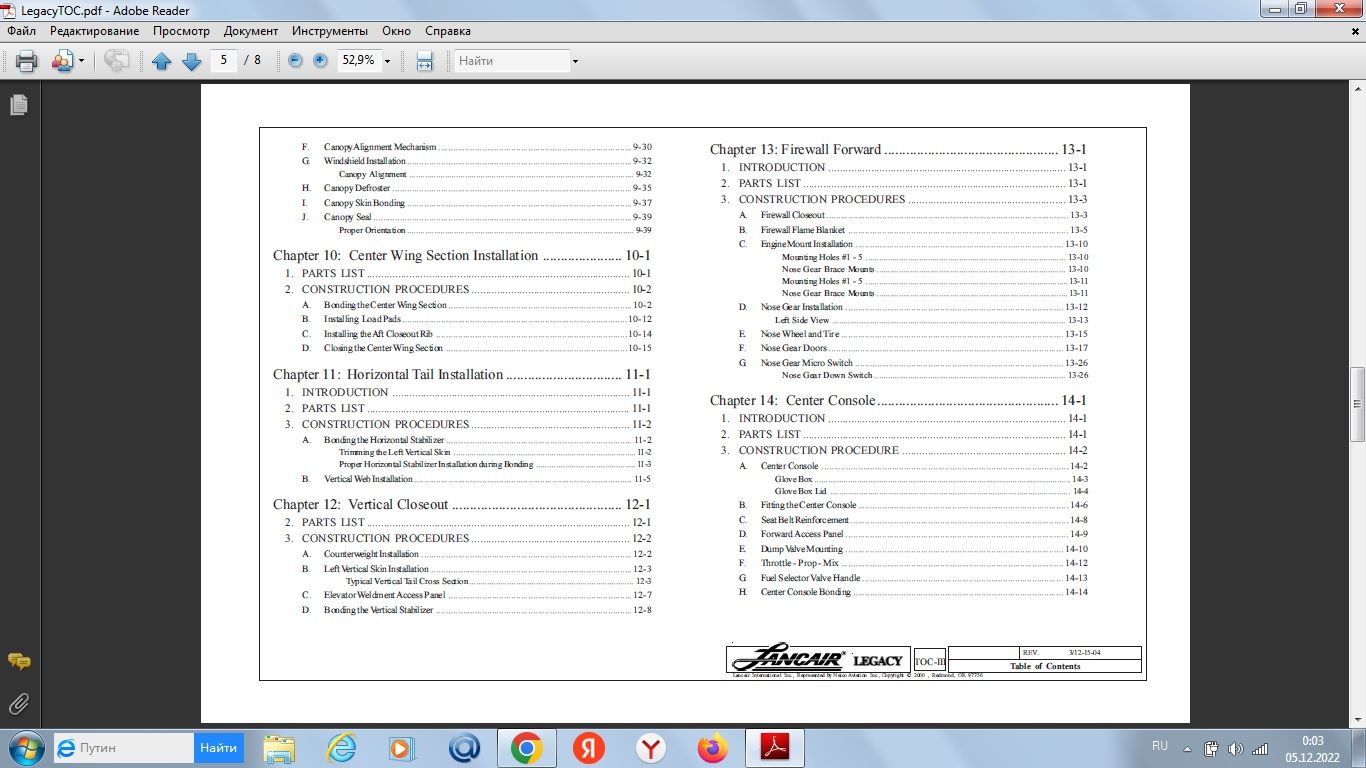Expand the Найти search options dropdown

click(x=575, y=61)
